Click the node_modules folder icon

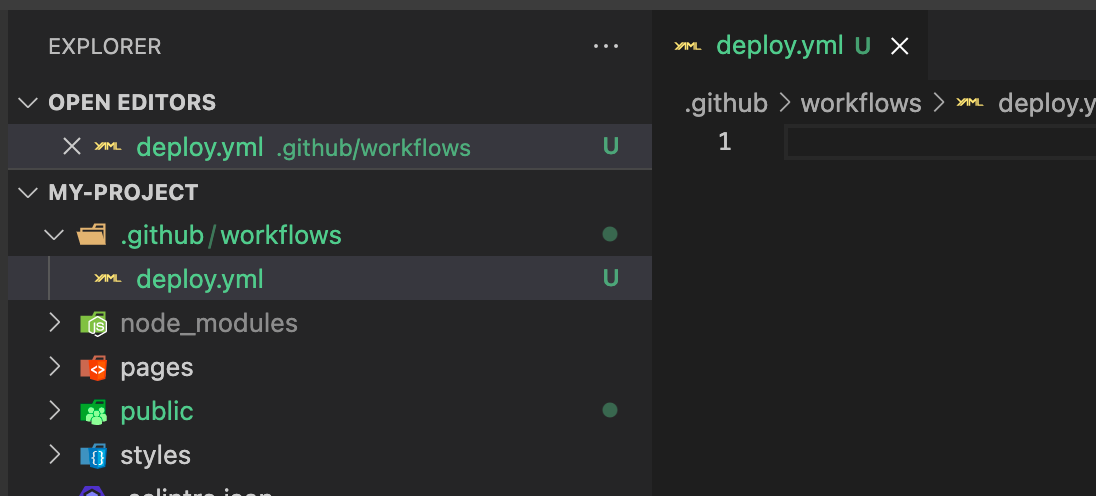click(x=93, y=323)
